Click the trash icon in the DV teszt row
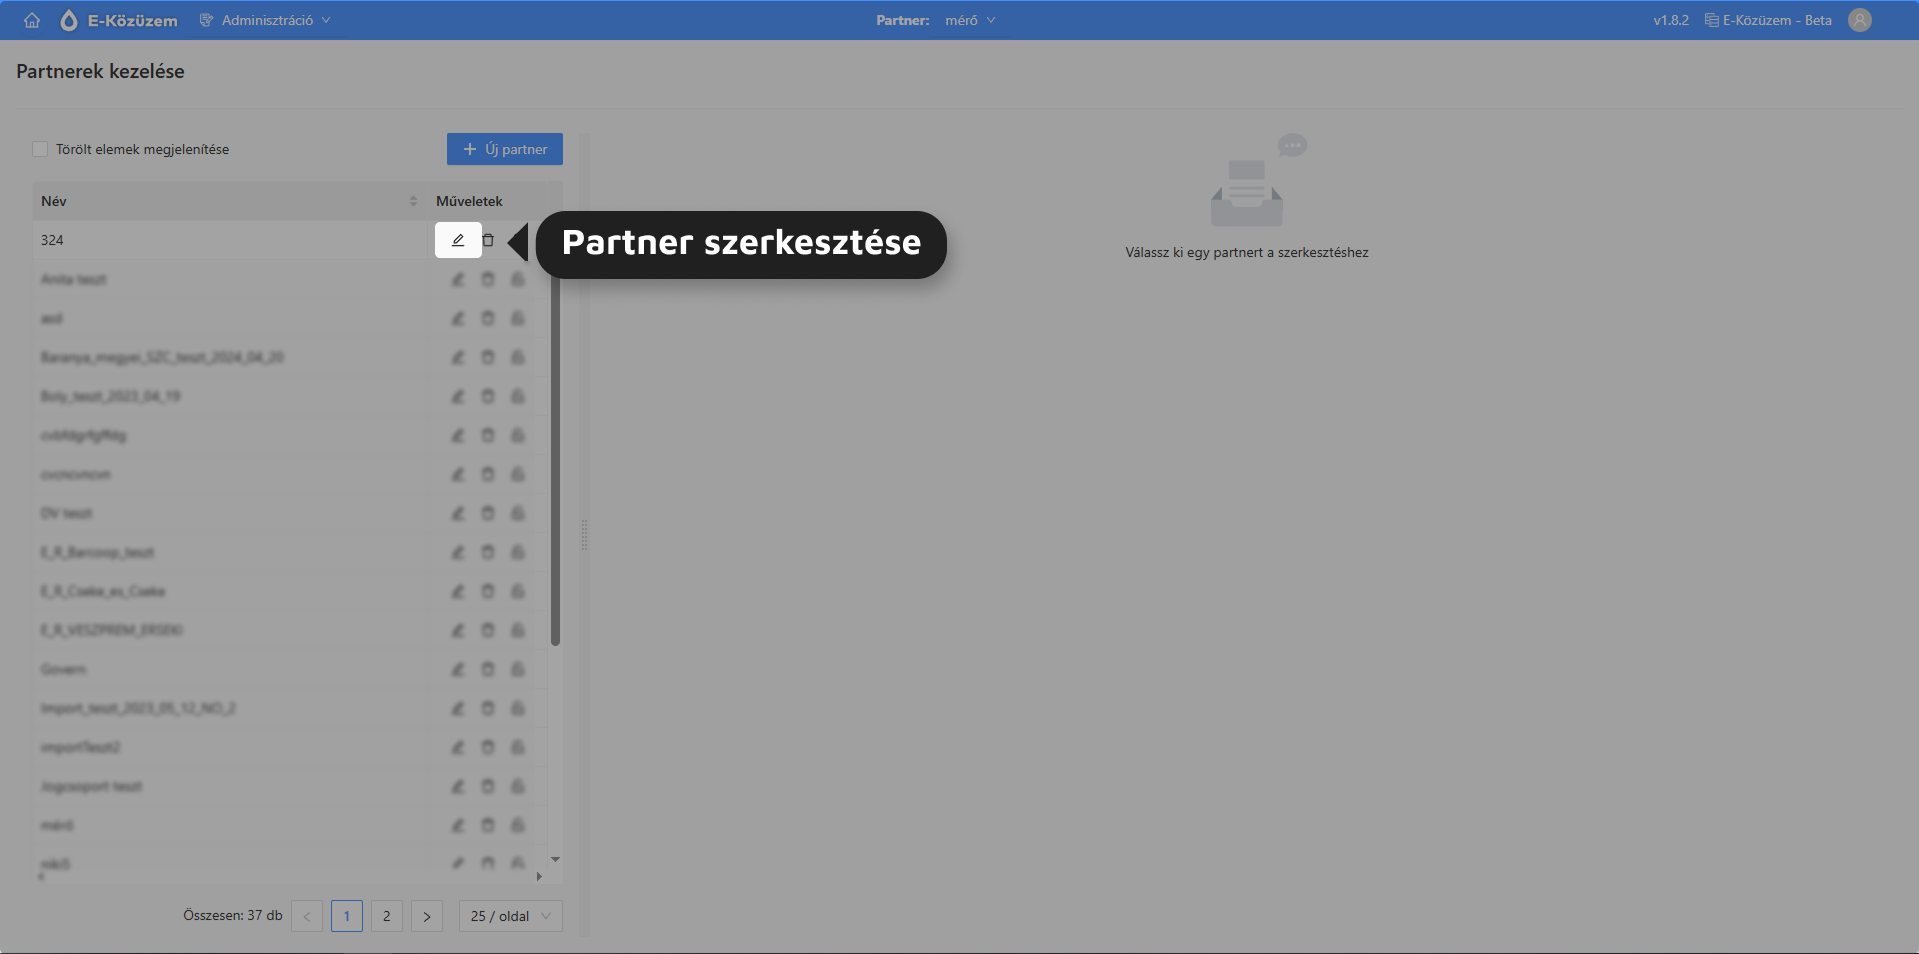The width and height of the screenshot is (1919, 954). (488, 513)
